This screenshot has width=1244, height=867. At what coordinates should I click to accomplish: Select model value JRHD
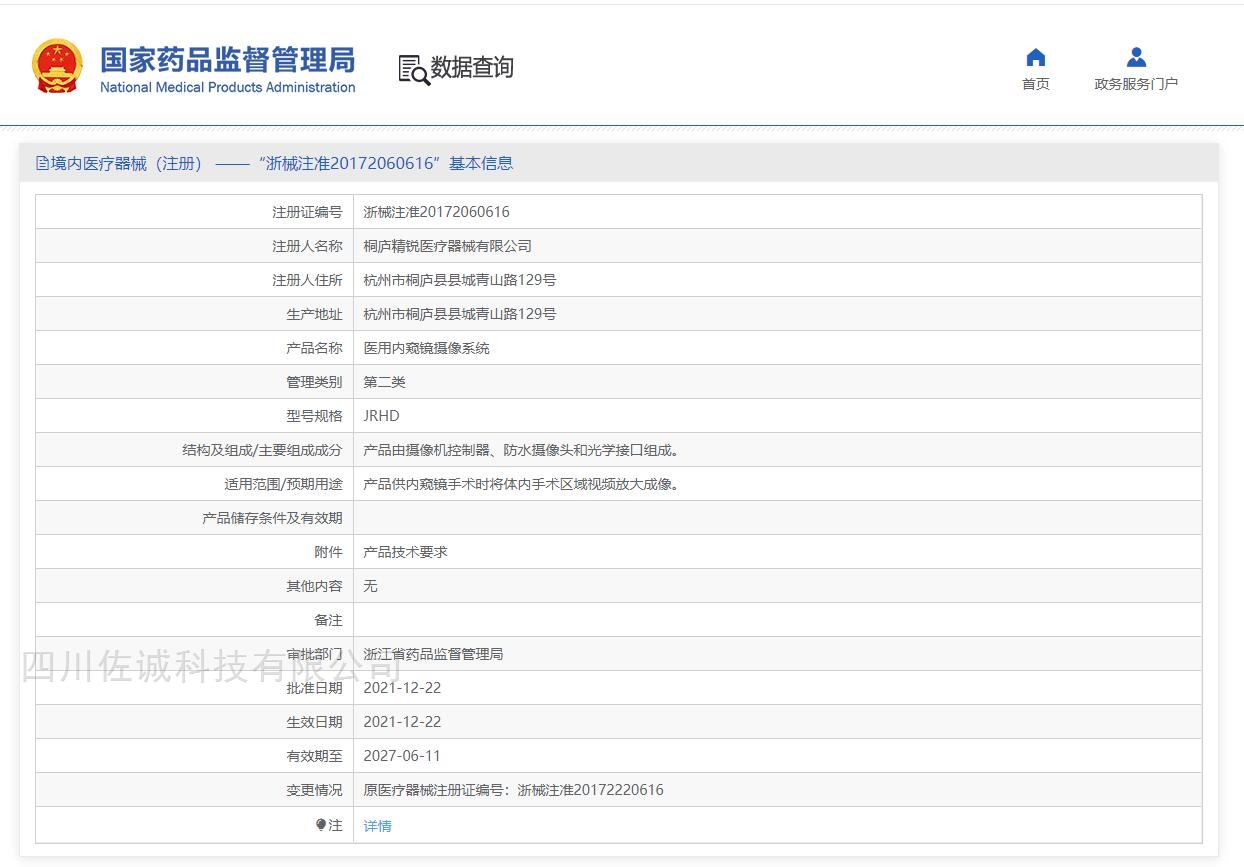(x=381, y=416)
